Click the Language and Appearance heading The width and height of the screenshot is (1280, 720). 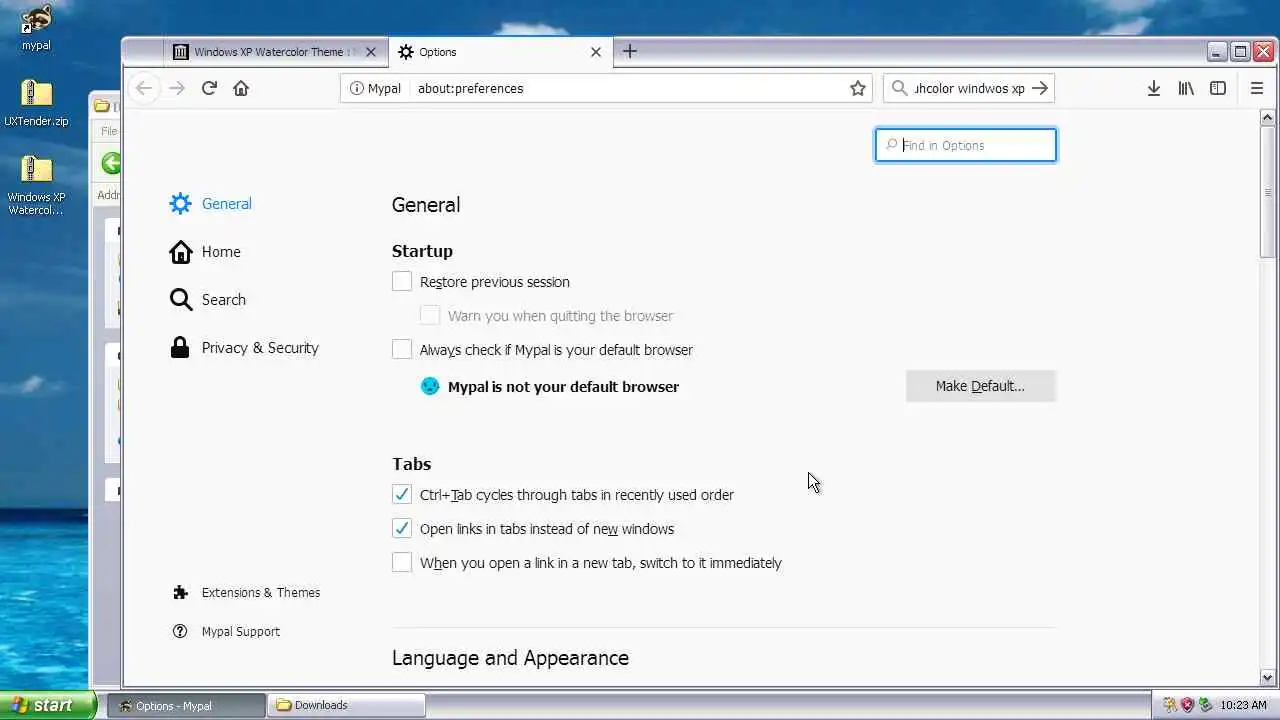click(510, 658)
